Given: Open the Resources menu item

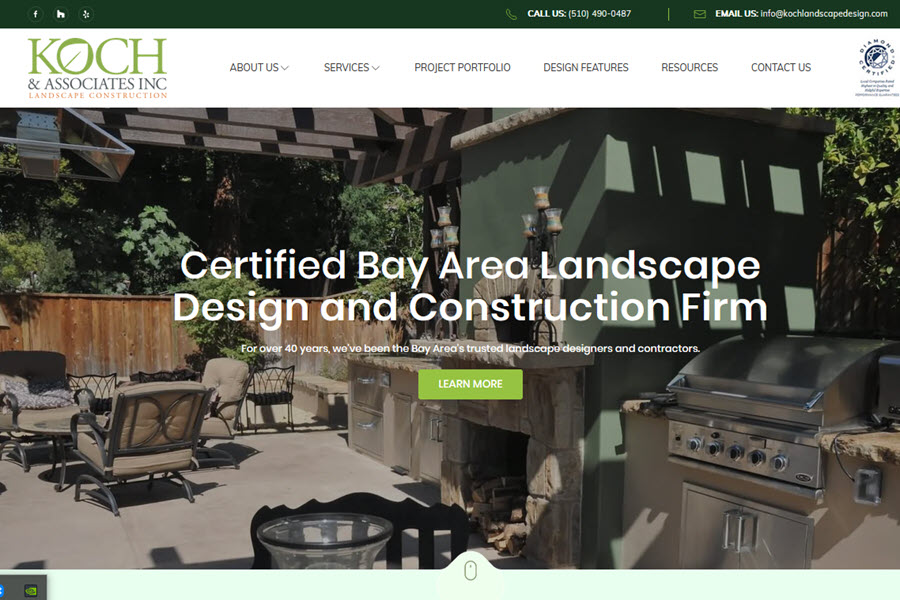Looking at the screenshot, I should click(689, 68).
